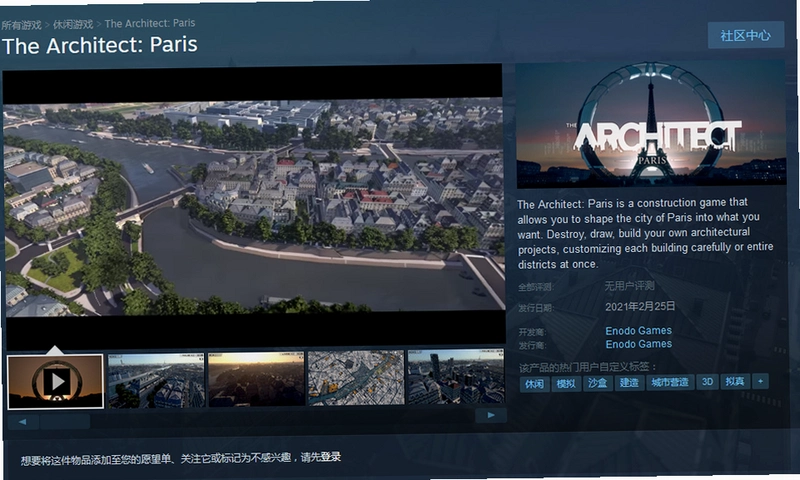The height and width of the screenshot is (480, 800).
Task: Select the skyscraper district screenshot thumbnail
Action: 456,376
